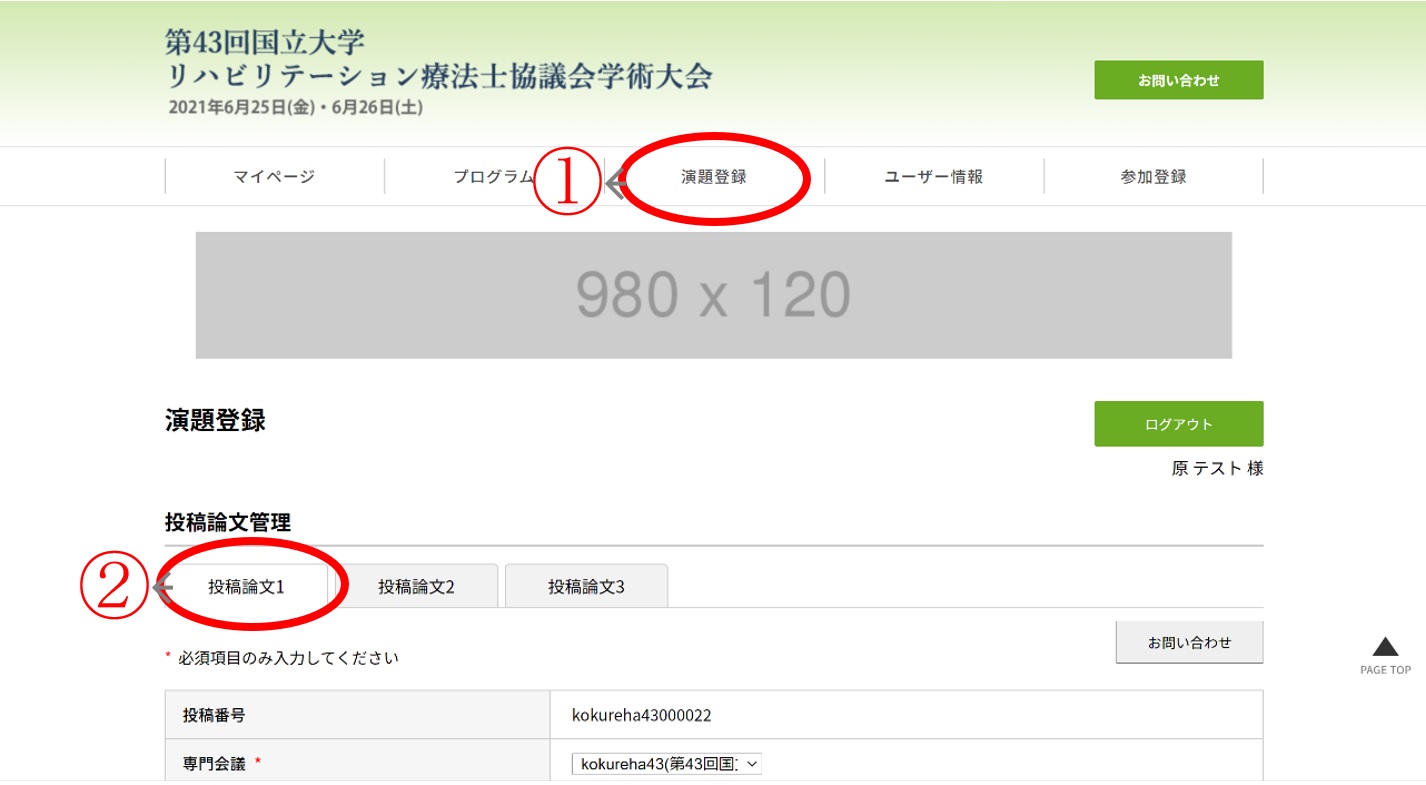Open the 投稿論文3 tab
Screen dimensions: 1426x785
586,587
